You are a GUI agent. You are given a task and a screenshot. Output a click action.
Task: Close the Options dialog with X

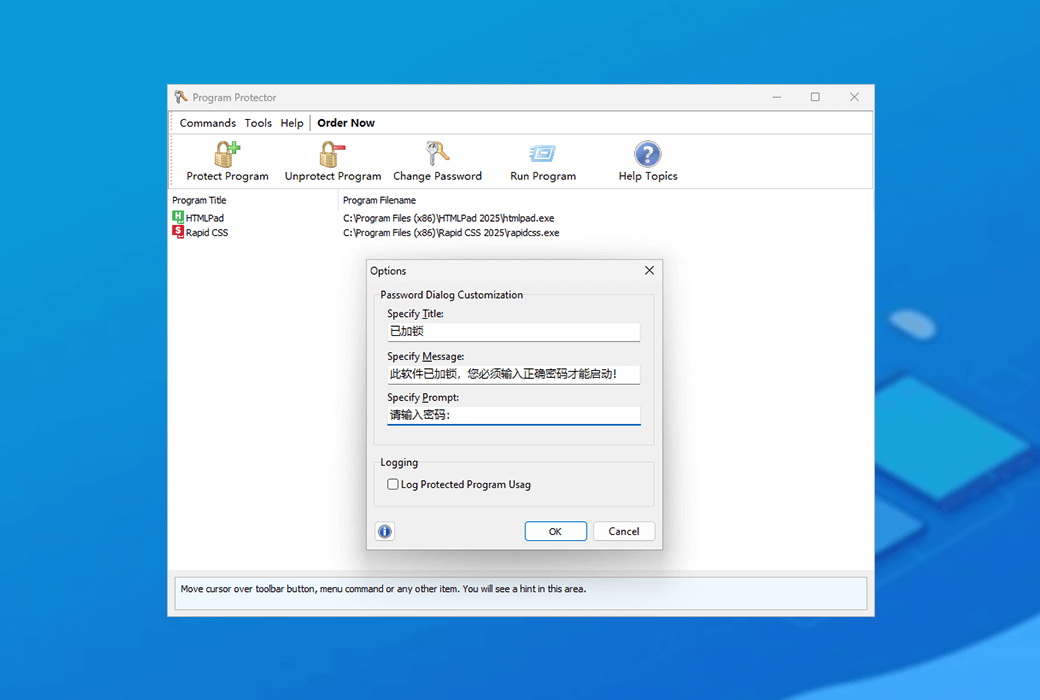[x=649, y=270]
